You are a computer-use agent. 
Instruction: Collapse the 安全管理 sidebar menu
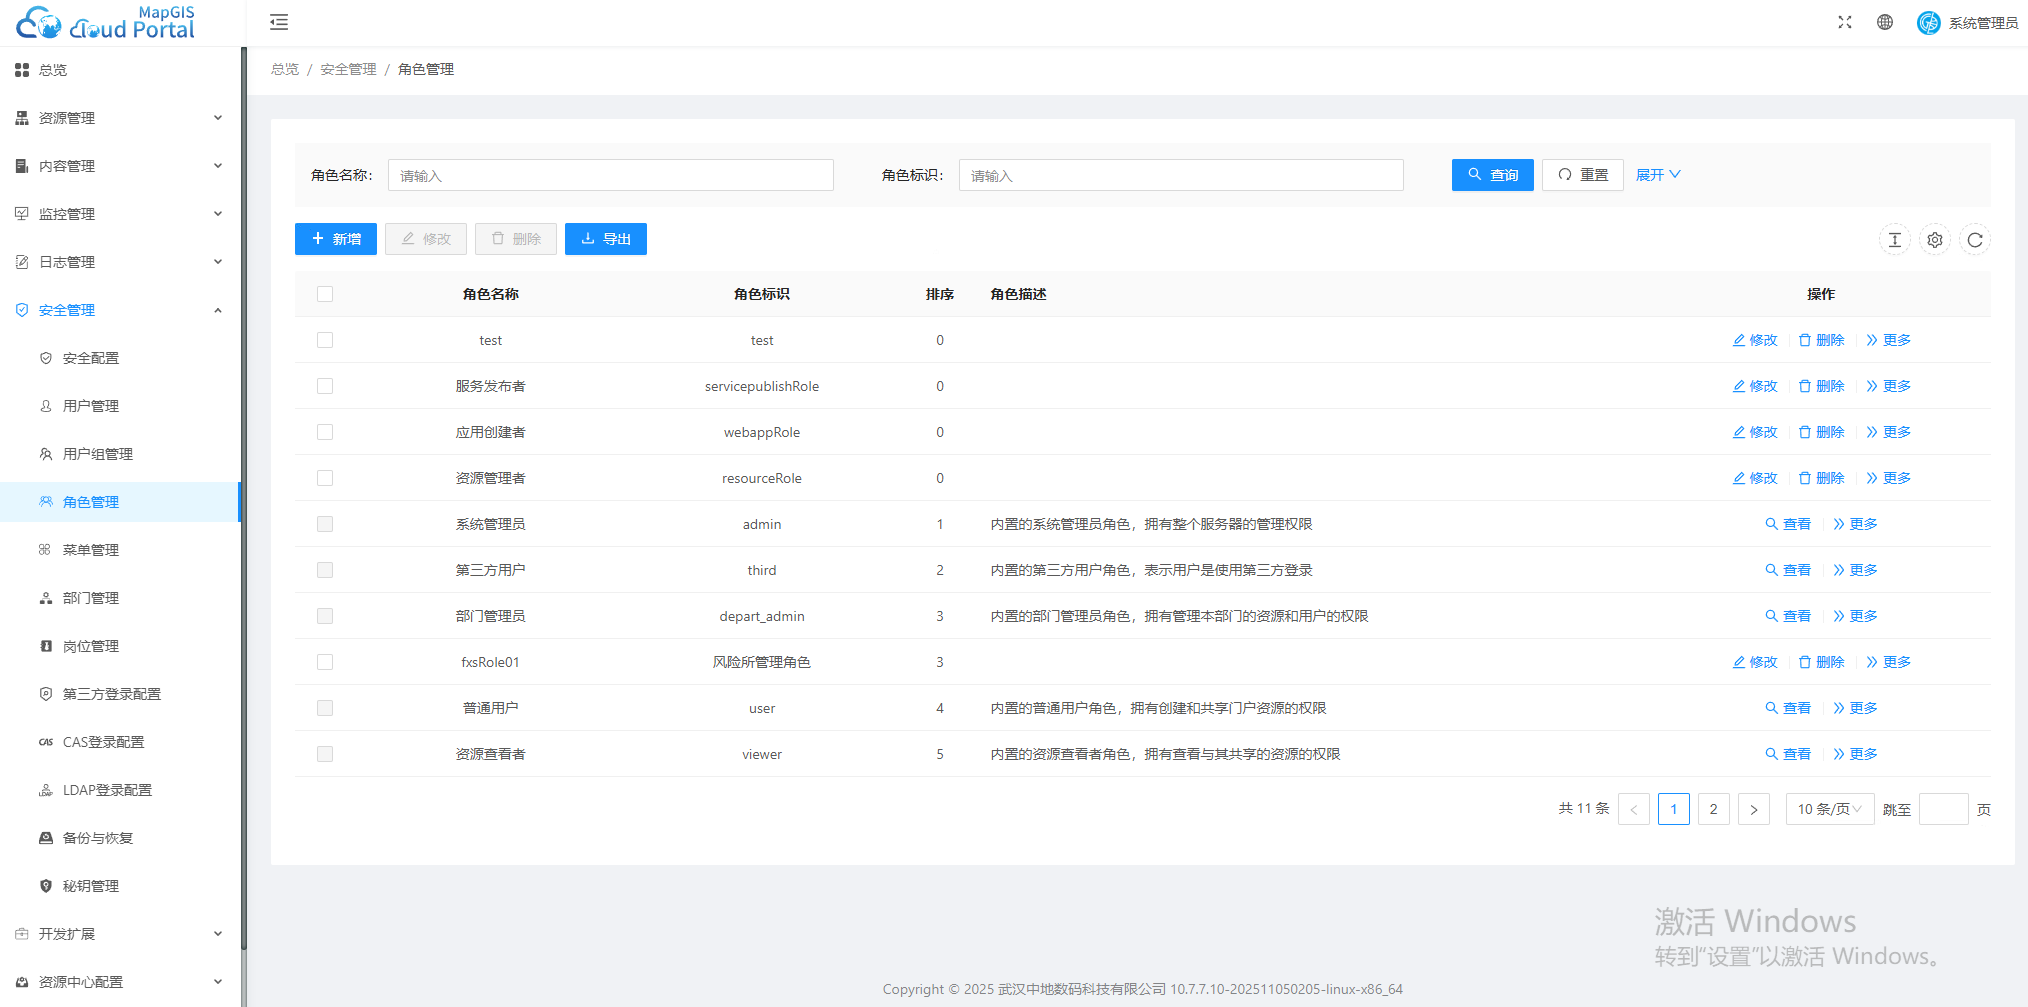(x=67, y=309)
